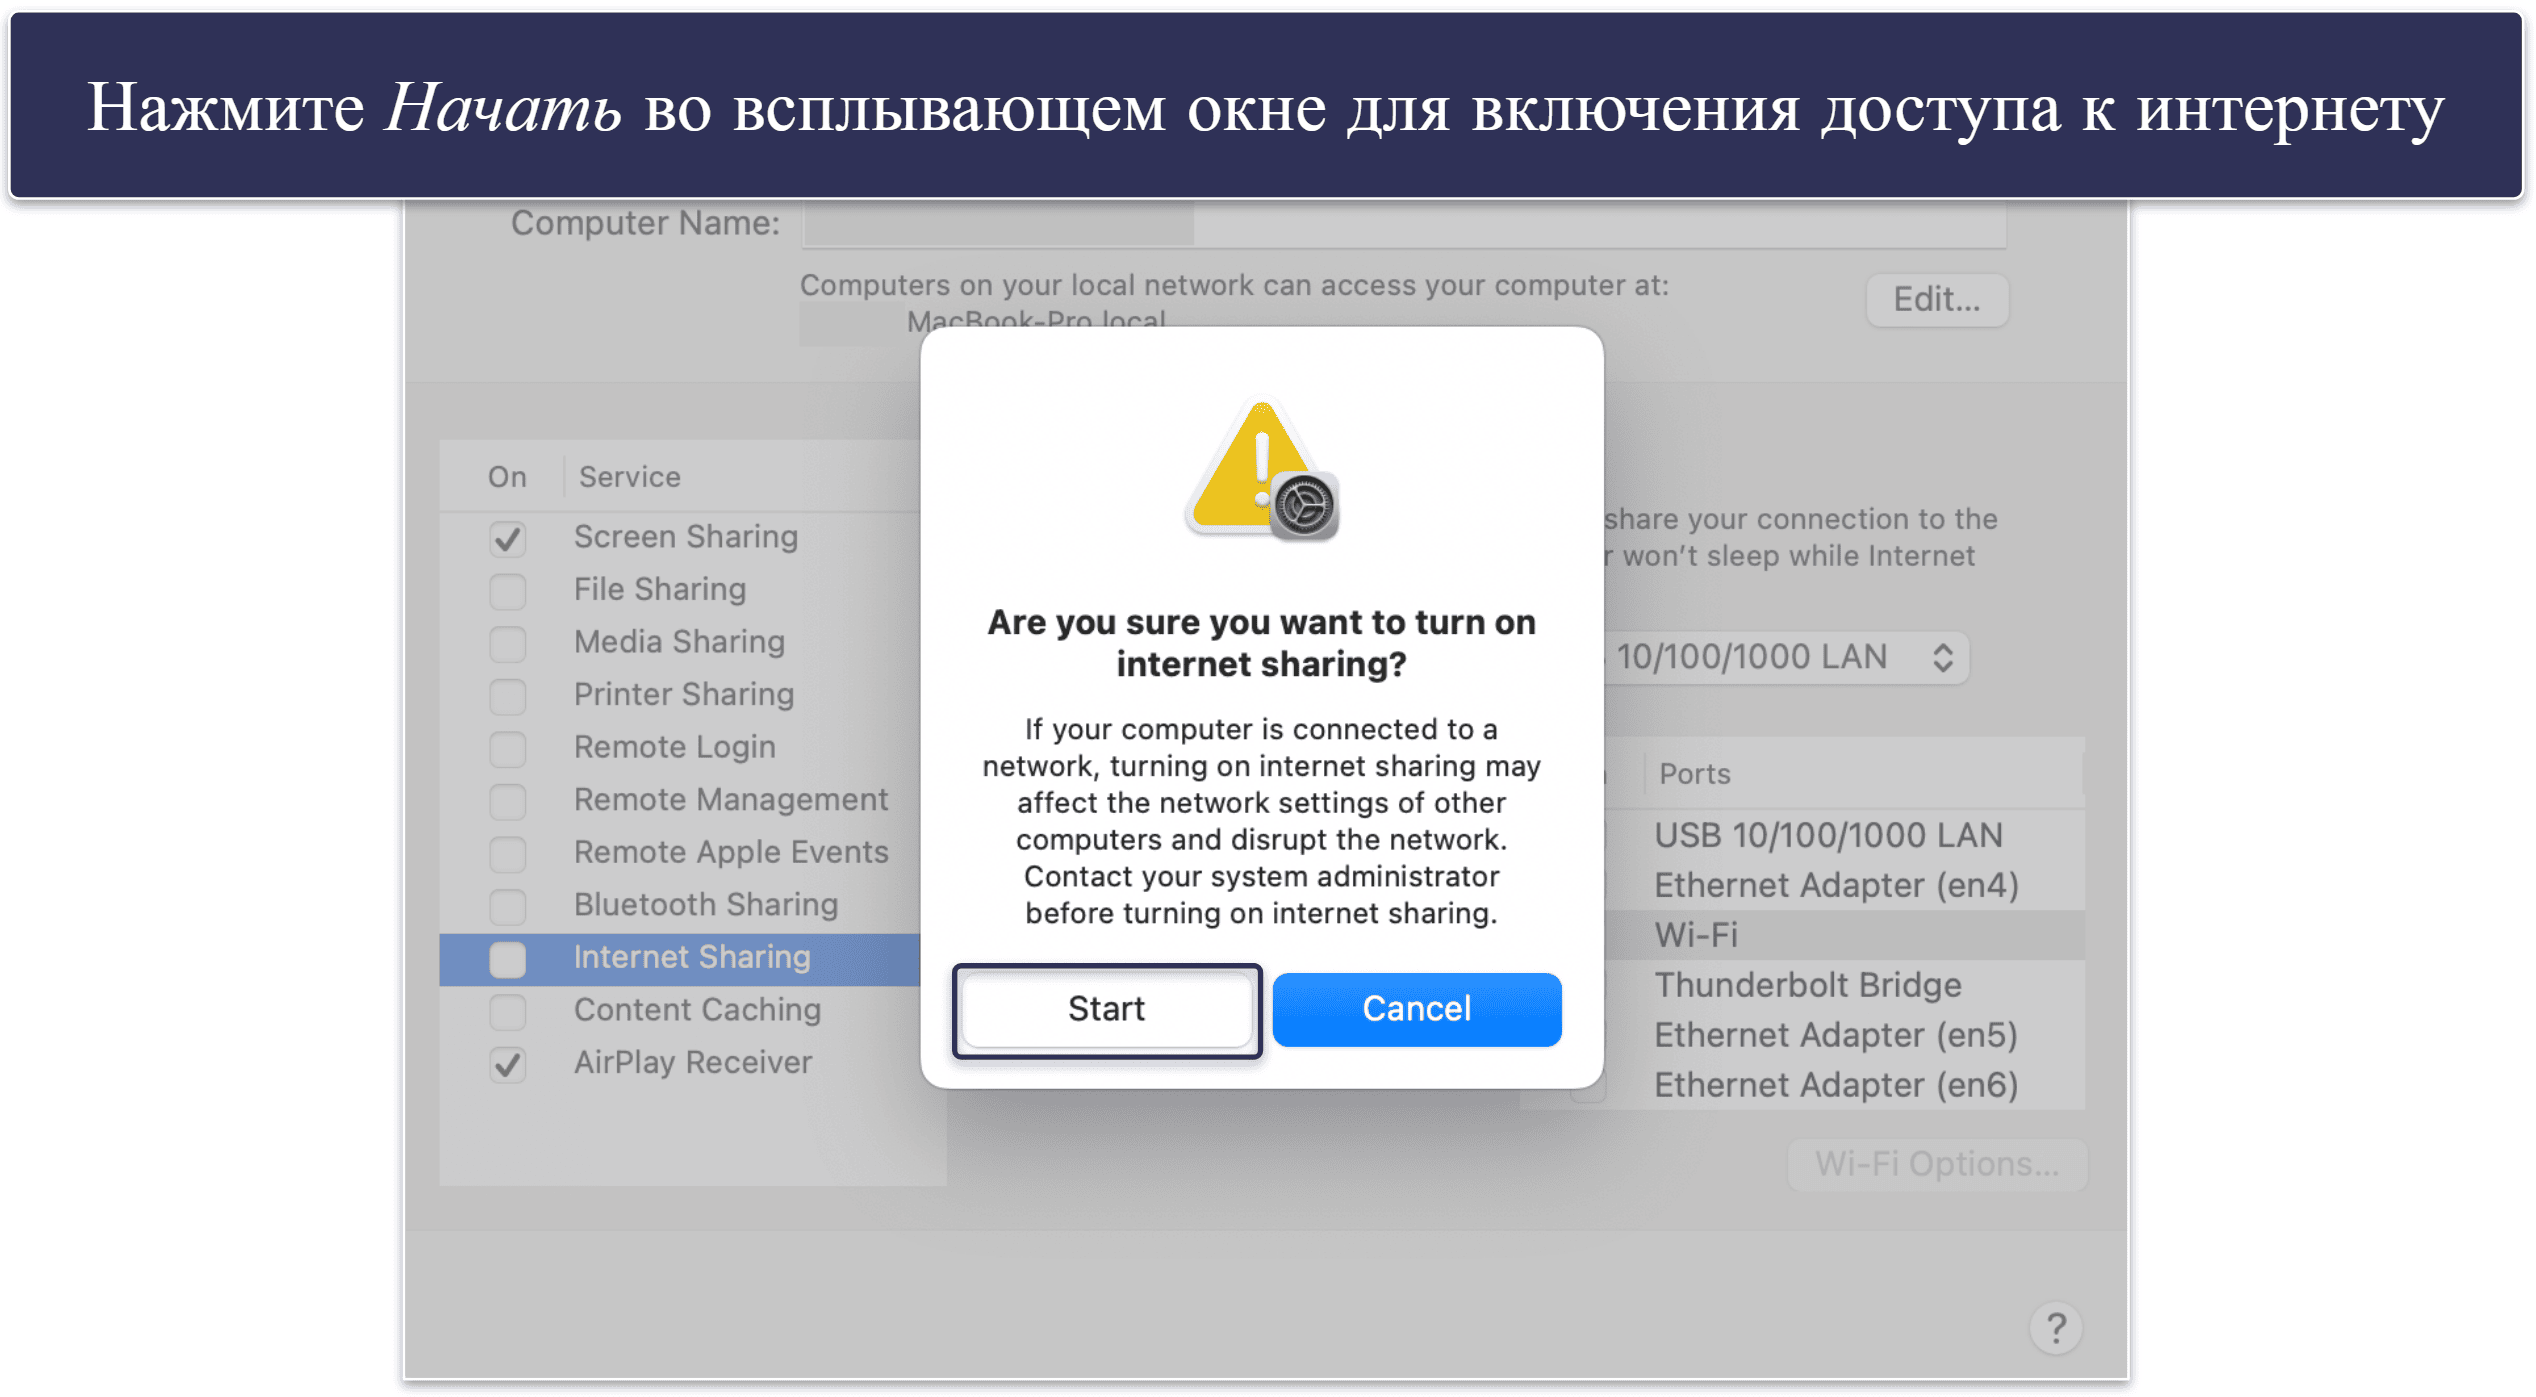Click the Service column header
Screen dimensions: 2536x1397
pyautogui.click(x=629, y=477)
